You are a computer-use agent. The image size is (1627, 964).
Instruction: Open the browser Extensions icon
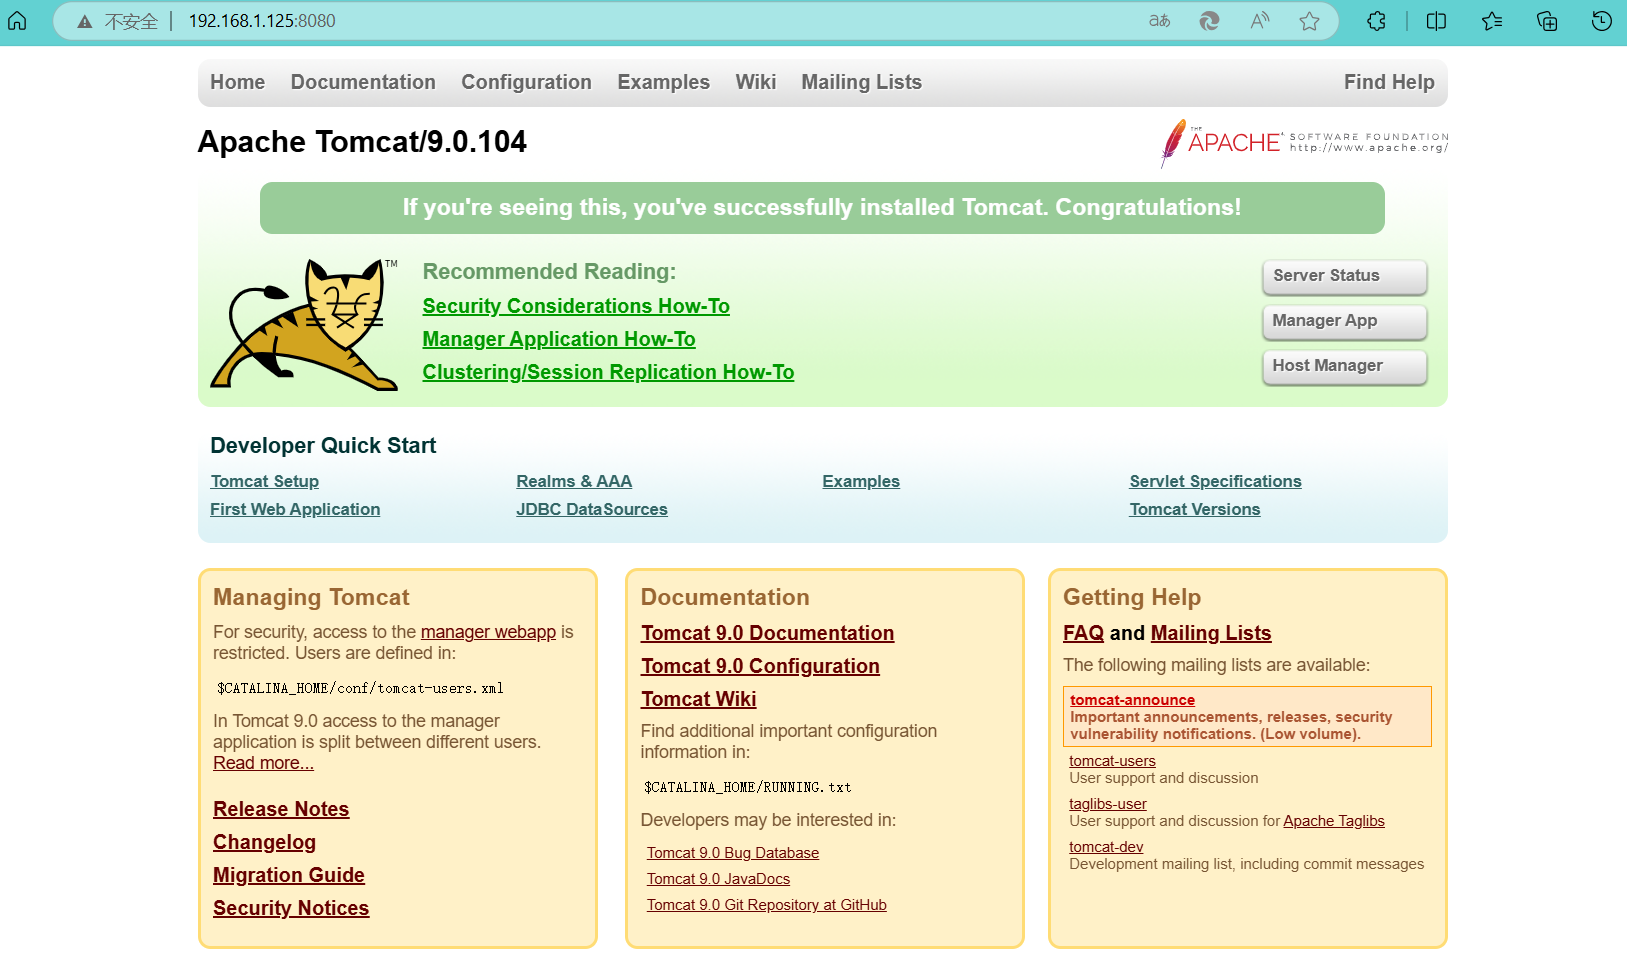[x=1376, y=21]
